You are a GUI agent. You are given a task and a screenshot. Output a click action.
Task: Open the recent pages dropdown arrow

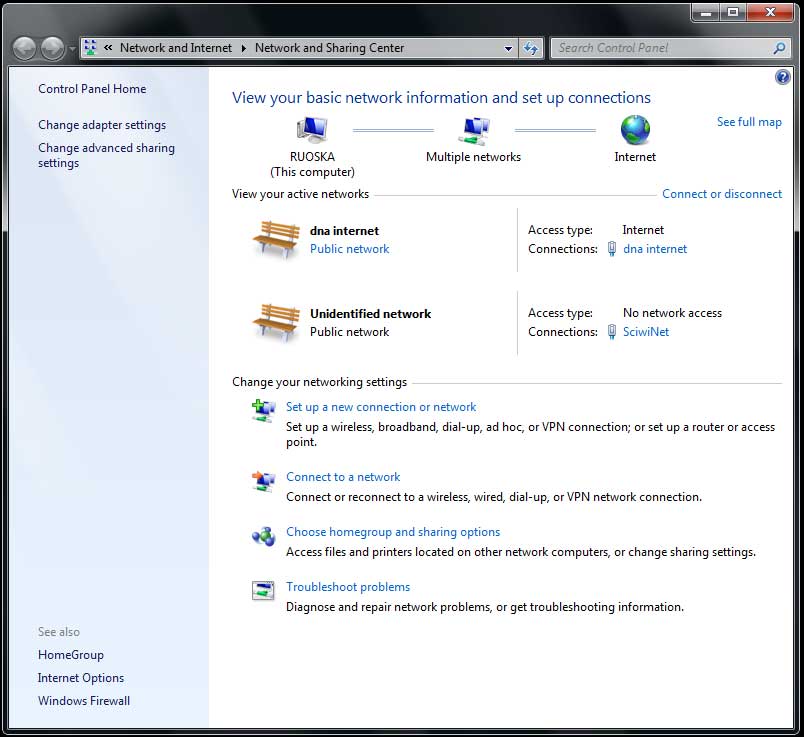[x=72, y=49]
